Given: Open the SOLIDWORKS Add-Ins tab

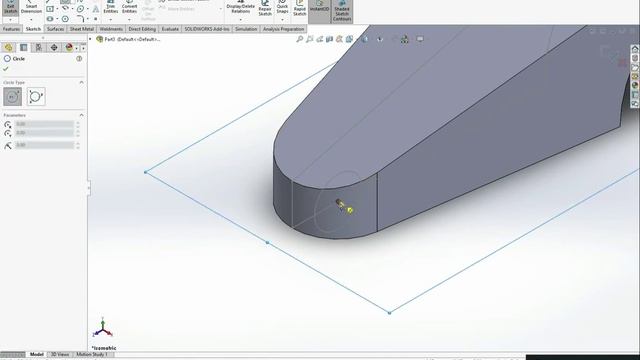Looking at the screenshot, I should click(x=207, y=29).
